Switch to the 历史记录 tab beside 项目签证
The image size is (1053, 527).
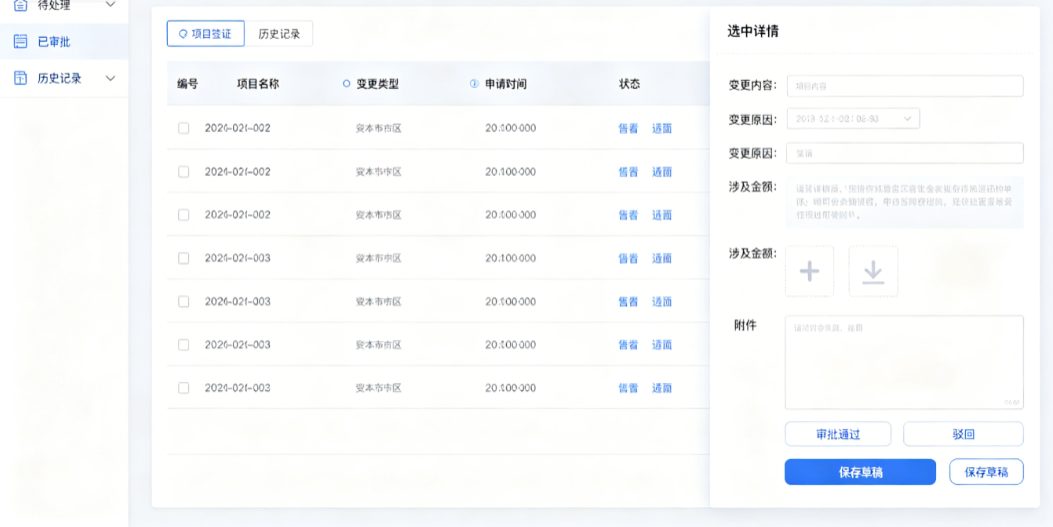pos(279,34)
